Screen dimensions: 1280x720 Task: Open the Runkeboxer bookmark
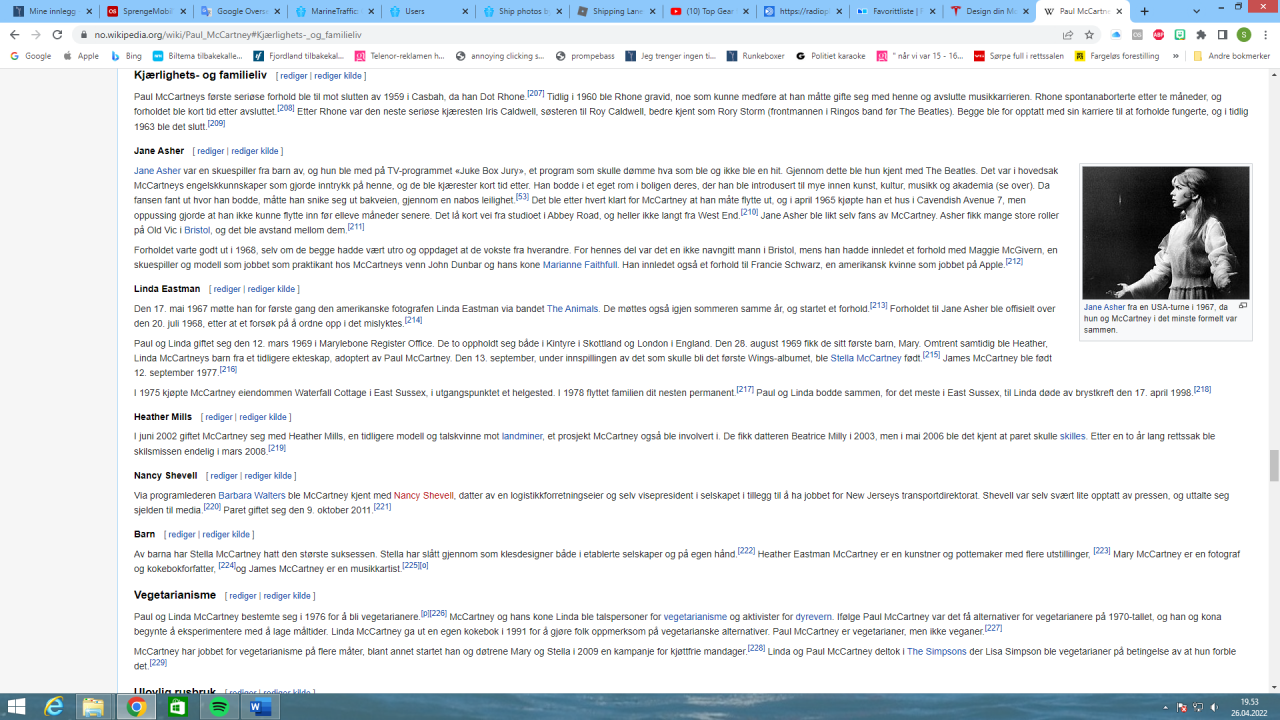(756, 56)
